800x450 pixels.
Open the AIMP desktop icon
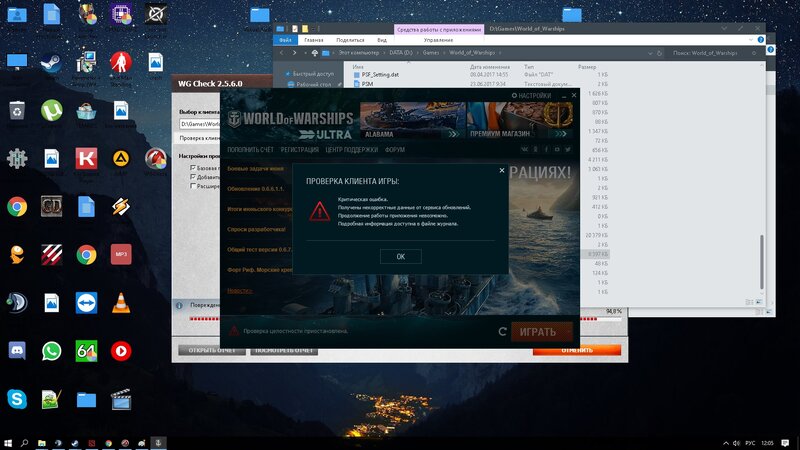point(121,159)
